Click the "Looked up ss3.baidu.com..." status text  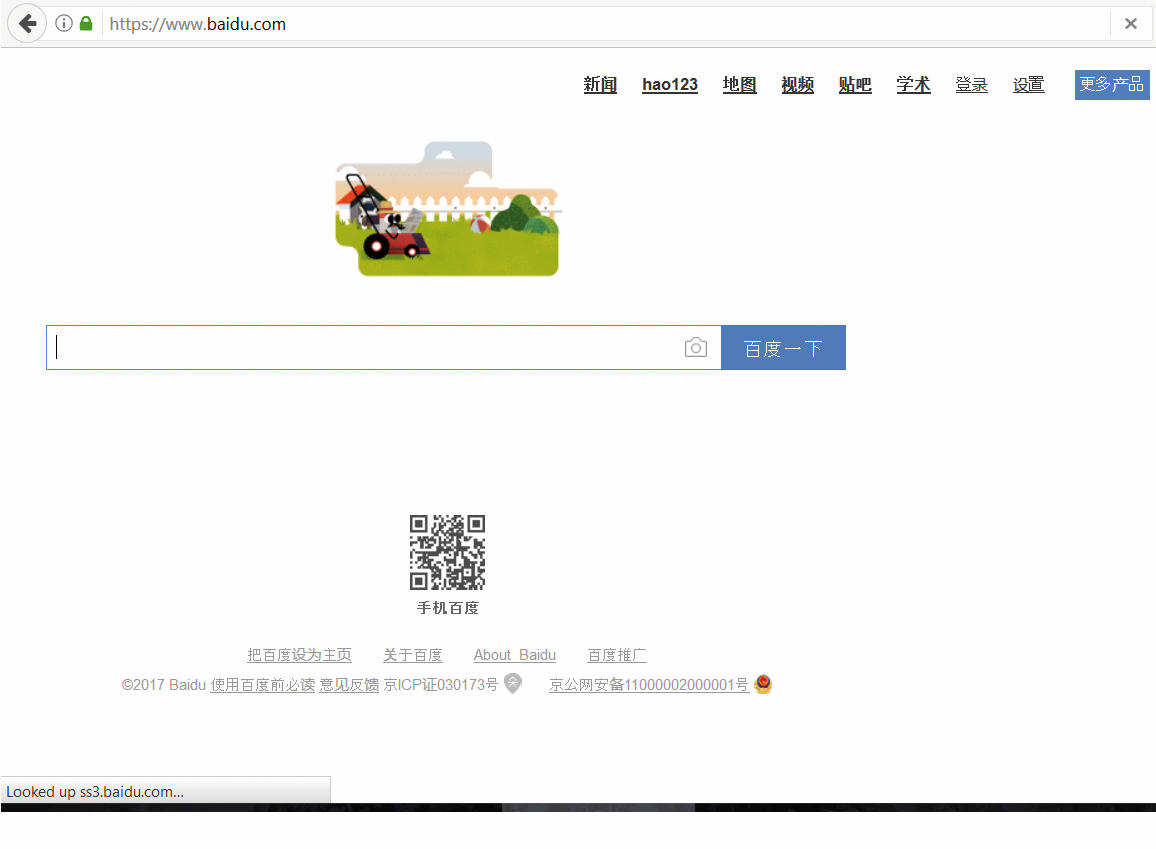pyautogui.click(x=95, y=792)
